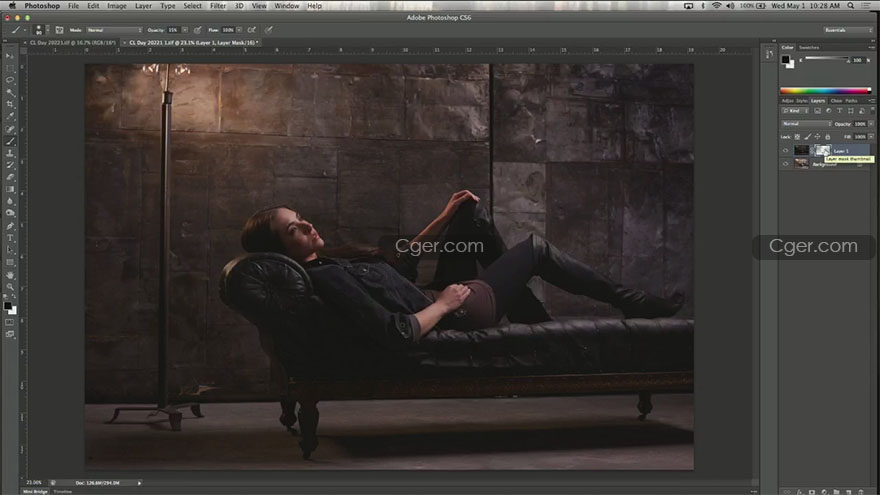
Task: Open the collapsed History panel icon
Action: click(769, 54)
